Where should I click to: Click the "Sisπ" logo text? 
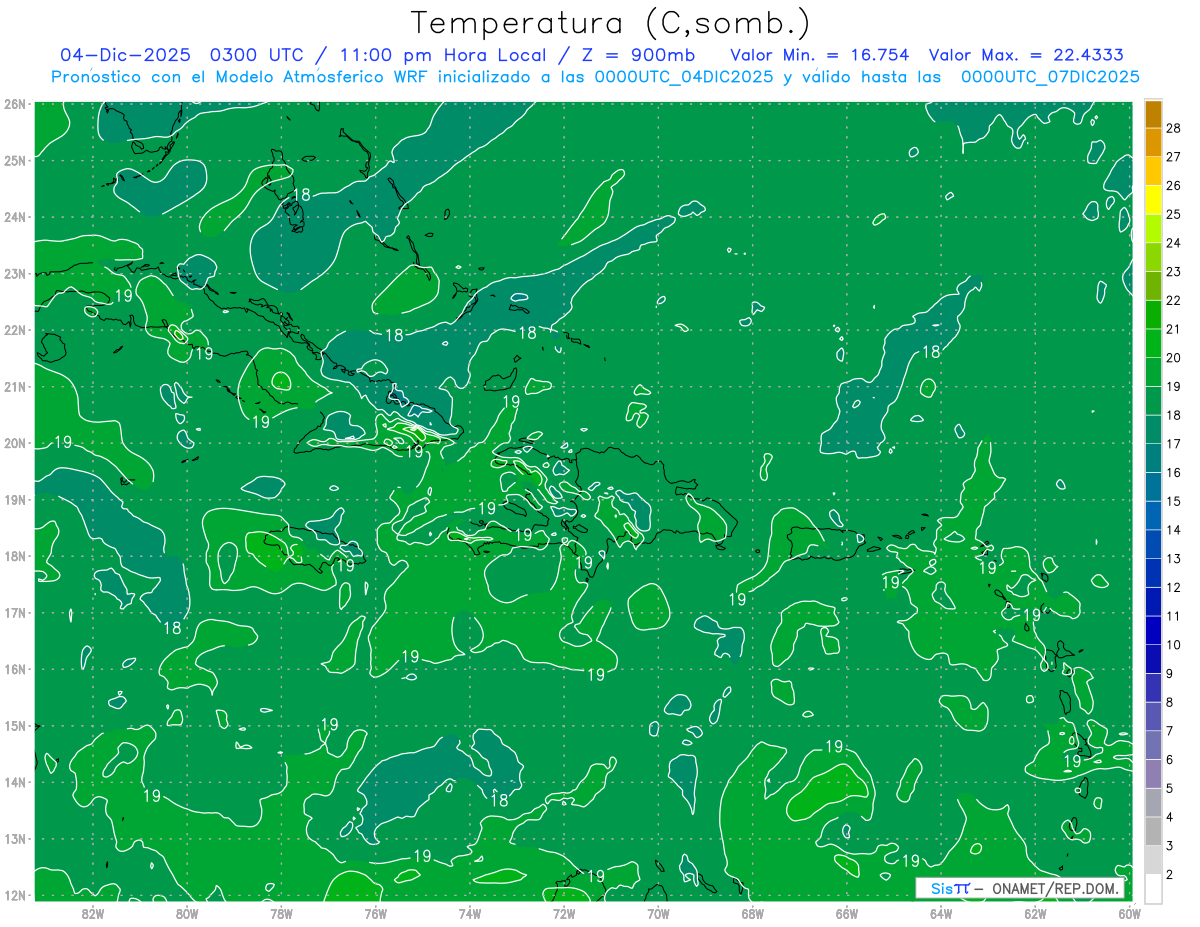click(949, 888)
